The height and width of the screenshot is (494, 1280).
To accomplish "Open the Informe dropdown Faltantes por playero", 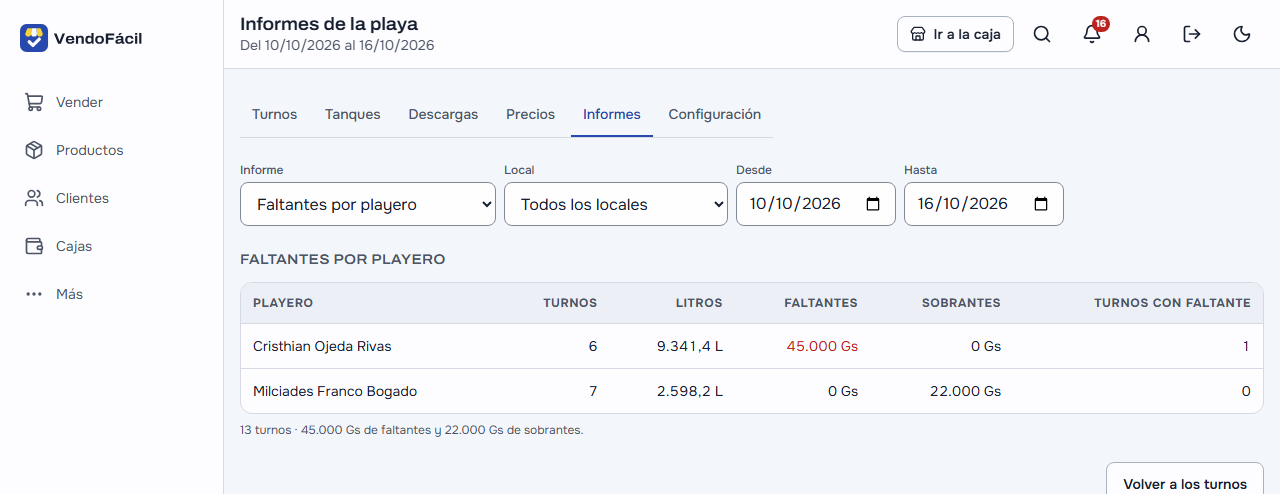I will (x=368, y=204).
